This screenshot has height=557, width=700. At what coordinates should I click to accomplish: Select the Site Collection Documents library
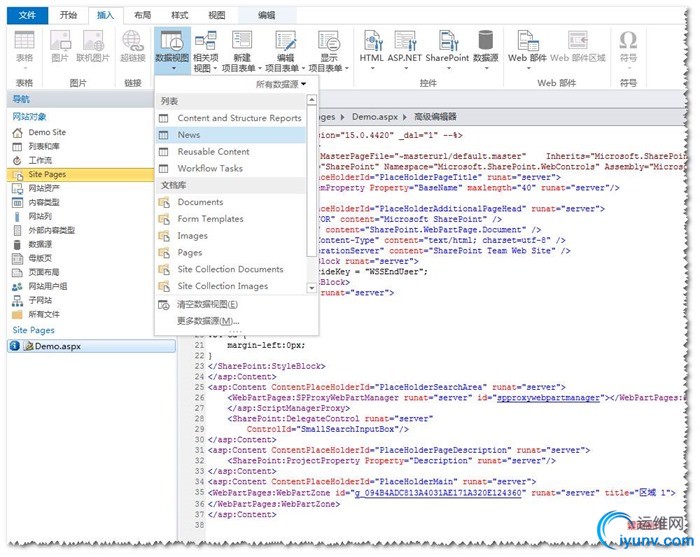(231, 270)
